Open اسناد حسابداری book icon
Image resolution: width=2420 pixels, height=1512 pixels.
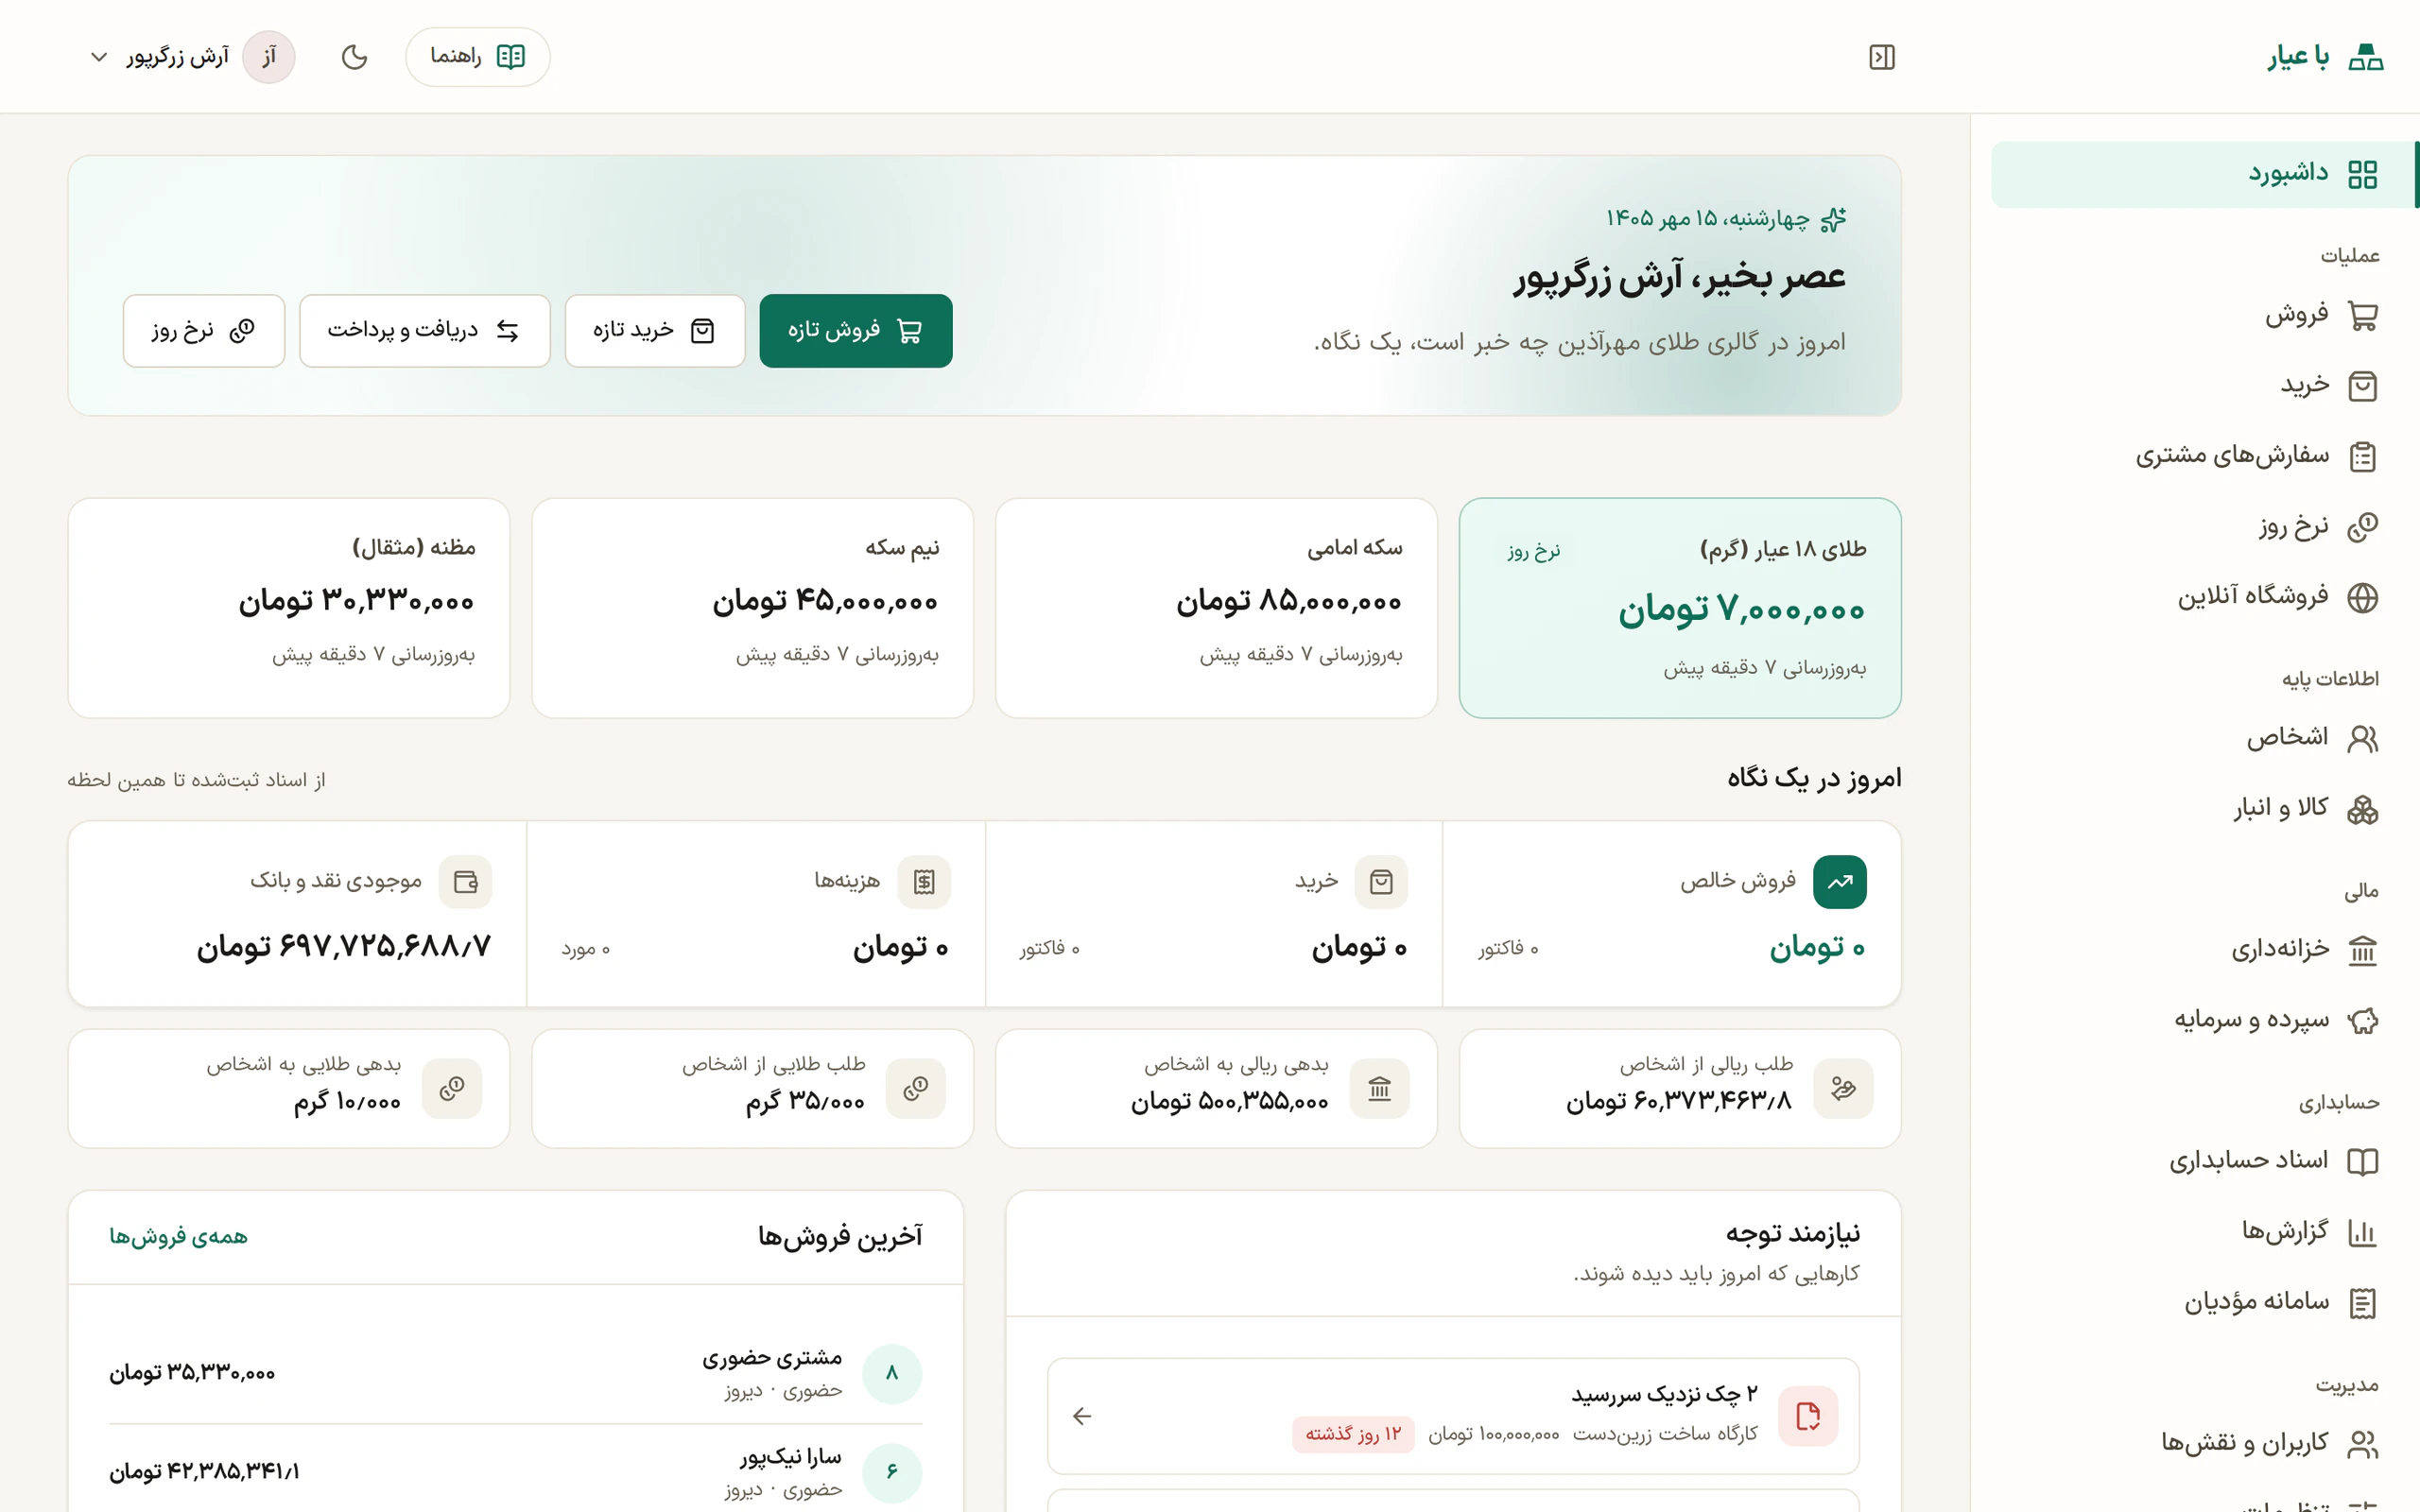pyautogui.click(x=2362, y=1162)
